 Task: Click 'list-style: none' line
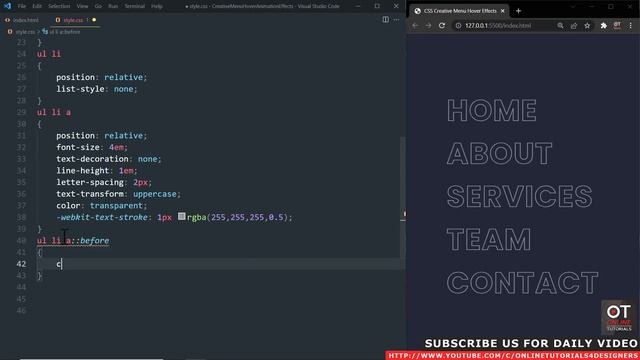[97, 89]
